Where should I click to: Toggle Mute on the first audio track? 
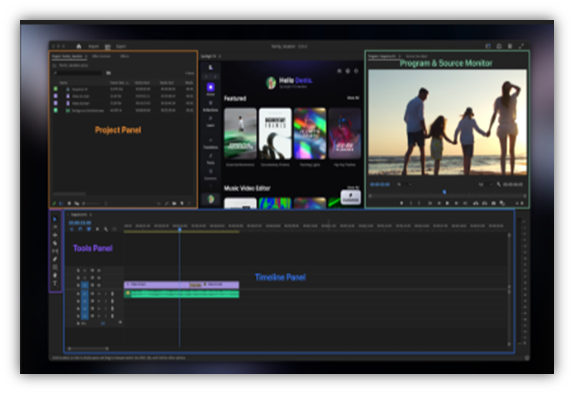point(99,294)
